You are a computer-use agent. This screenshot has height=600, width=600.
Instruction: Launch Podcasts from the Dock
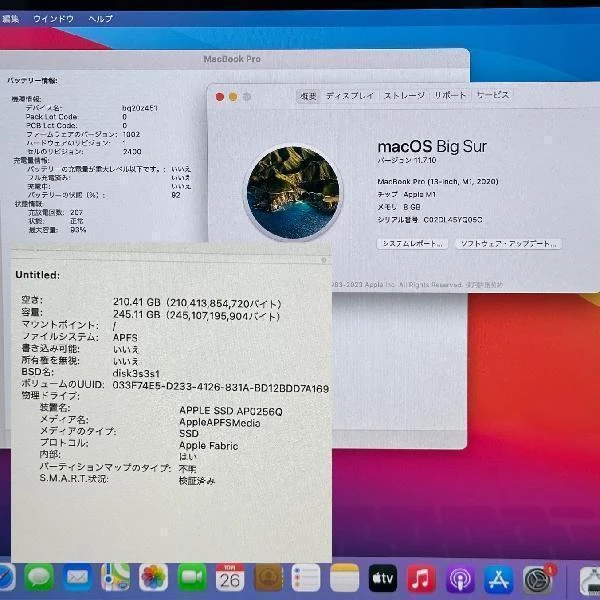(460, 579)
